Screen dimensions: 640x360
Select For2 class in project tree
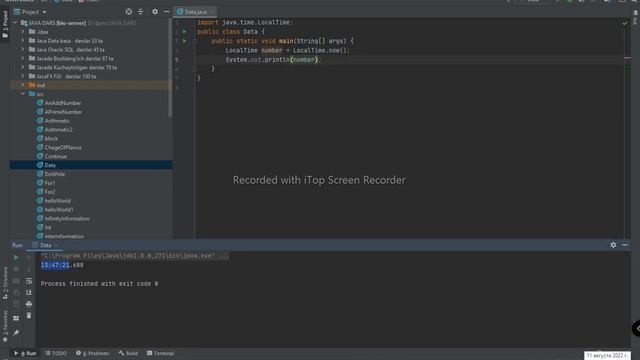pyautogui.click(x=50, y=192)
